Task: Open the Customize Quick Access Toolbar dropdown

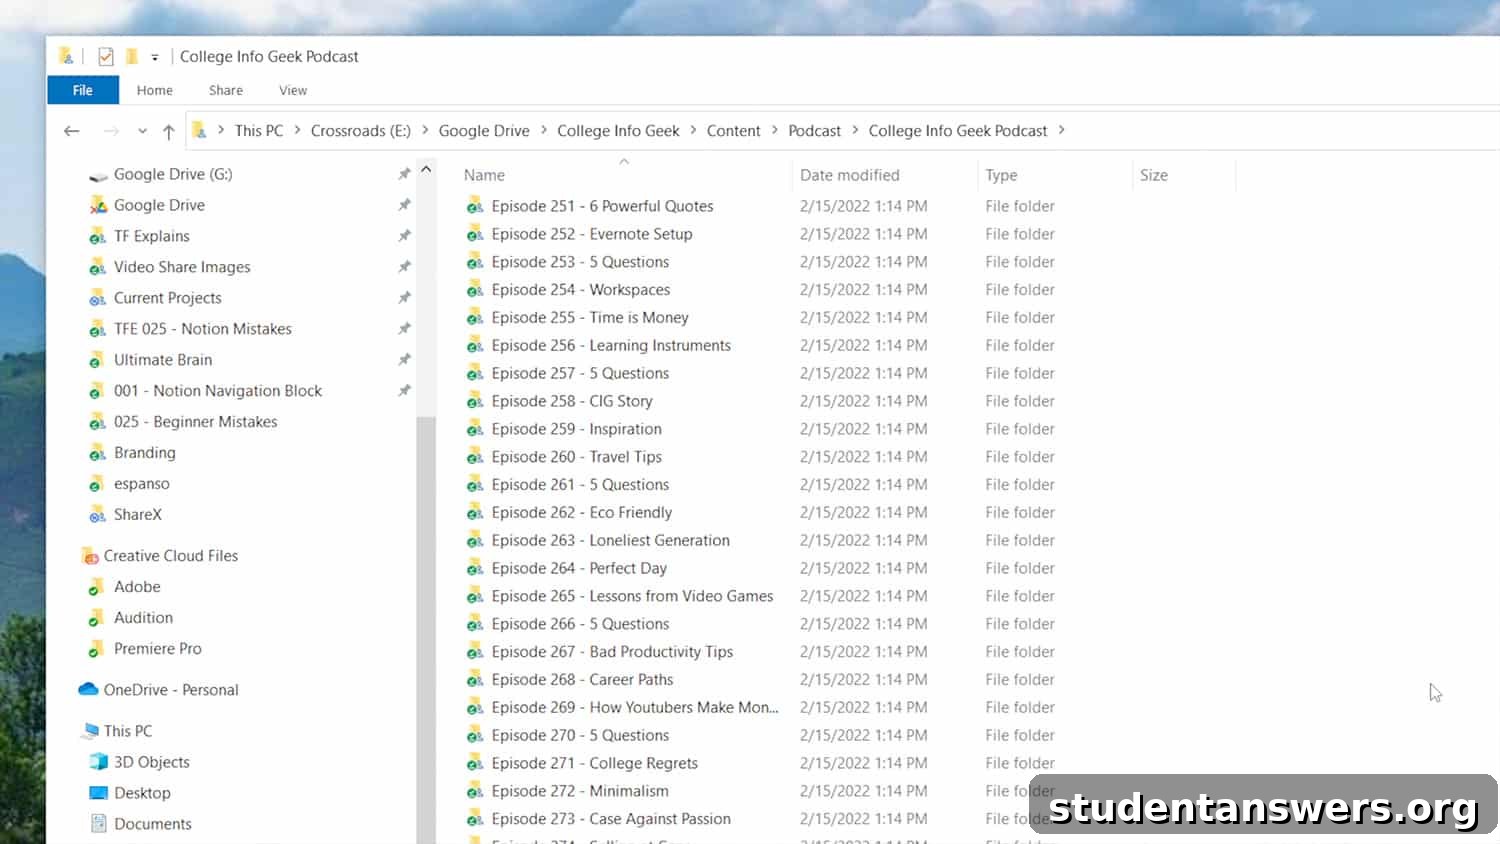Action: [x=155, y=57]
